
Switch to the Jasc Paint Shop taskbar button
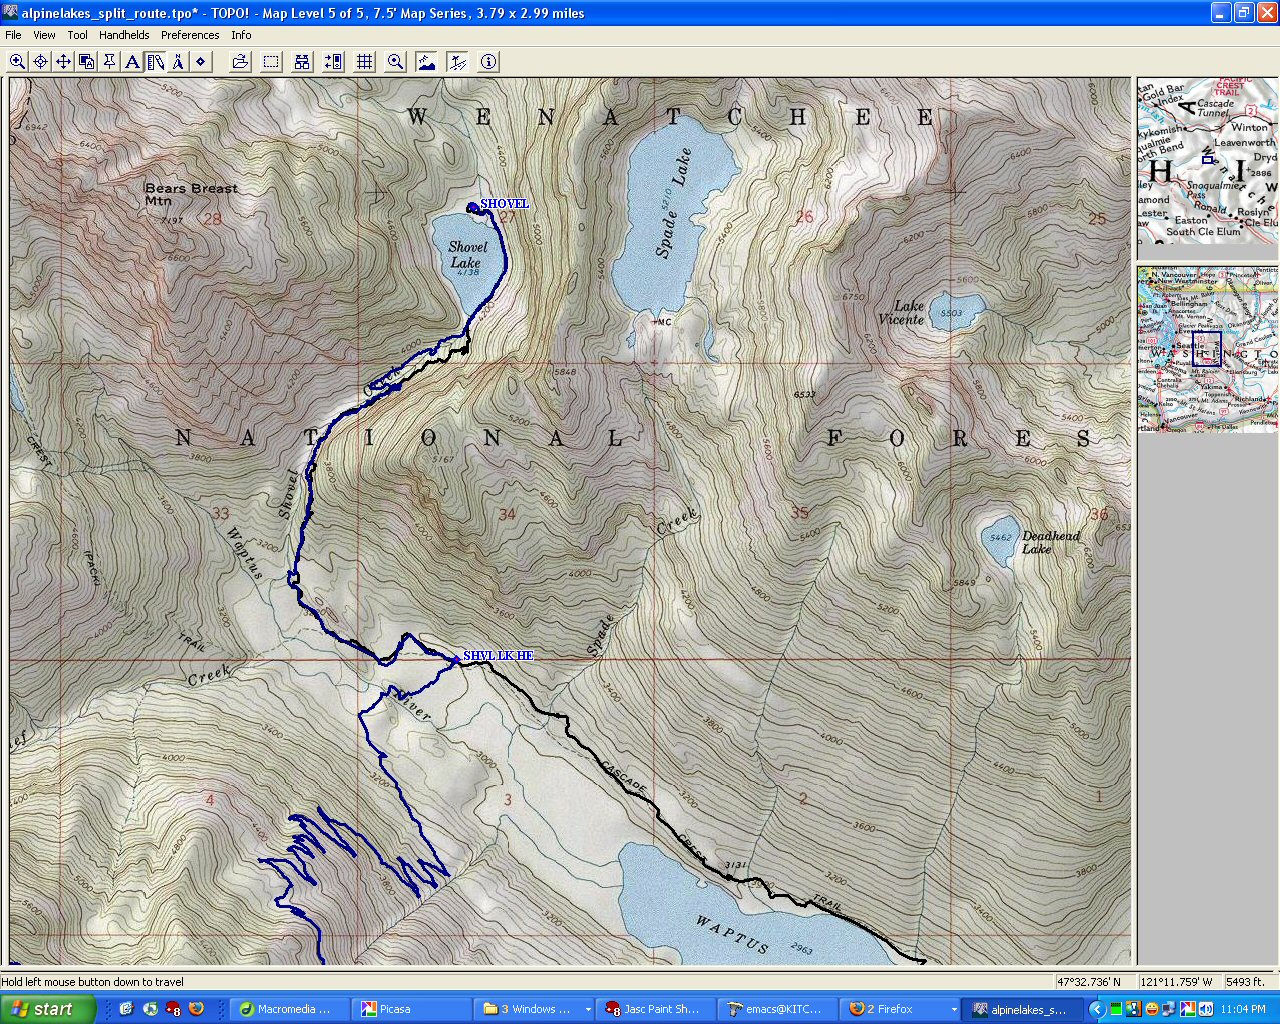(655, 1009)
